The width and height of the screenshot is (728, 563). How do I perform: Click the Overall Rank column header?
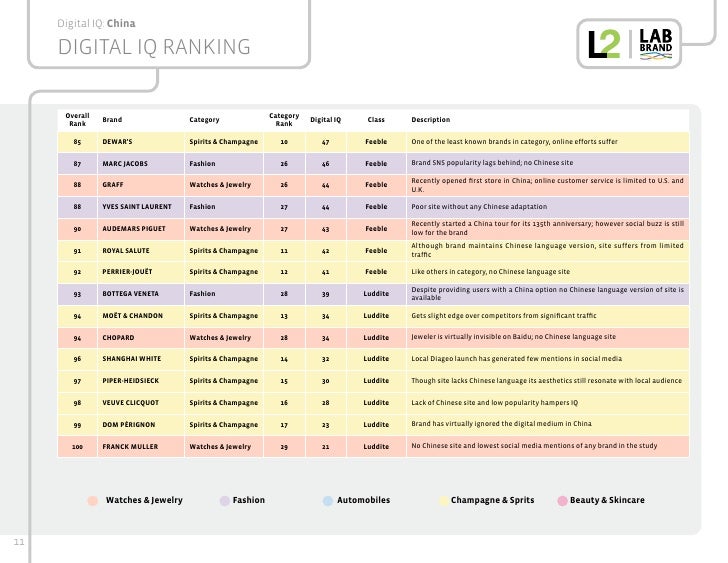[x=78, y=119]
